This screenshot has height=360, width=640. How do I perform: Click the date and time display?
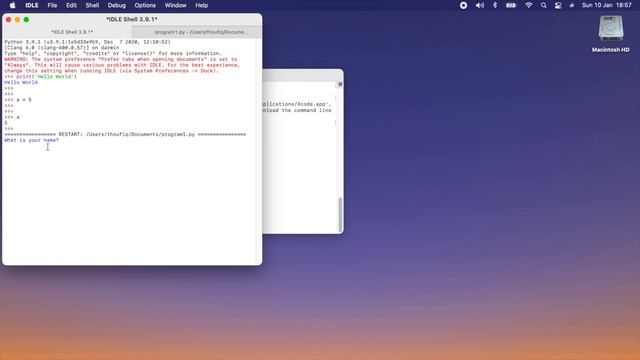pyautogui.click(x=607, y=5)
